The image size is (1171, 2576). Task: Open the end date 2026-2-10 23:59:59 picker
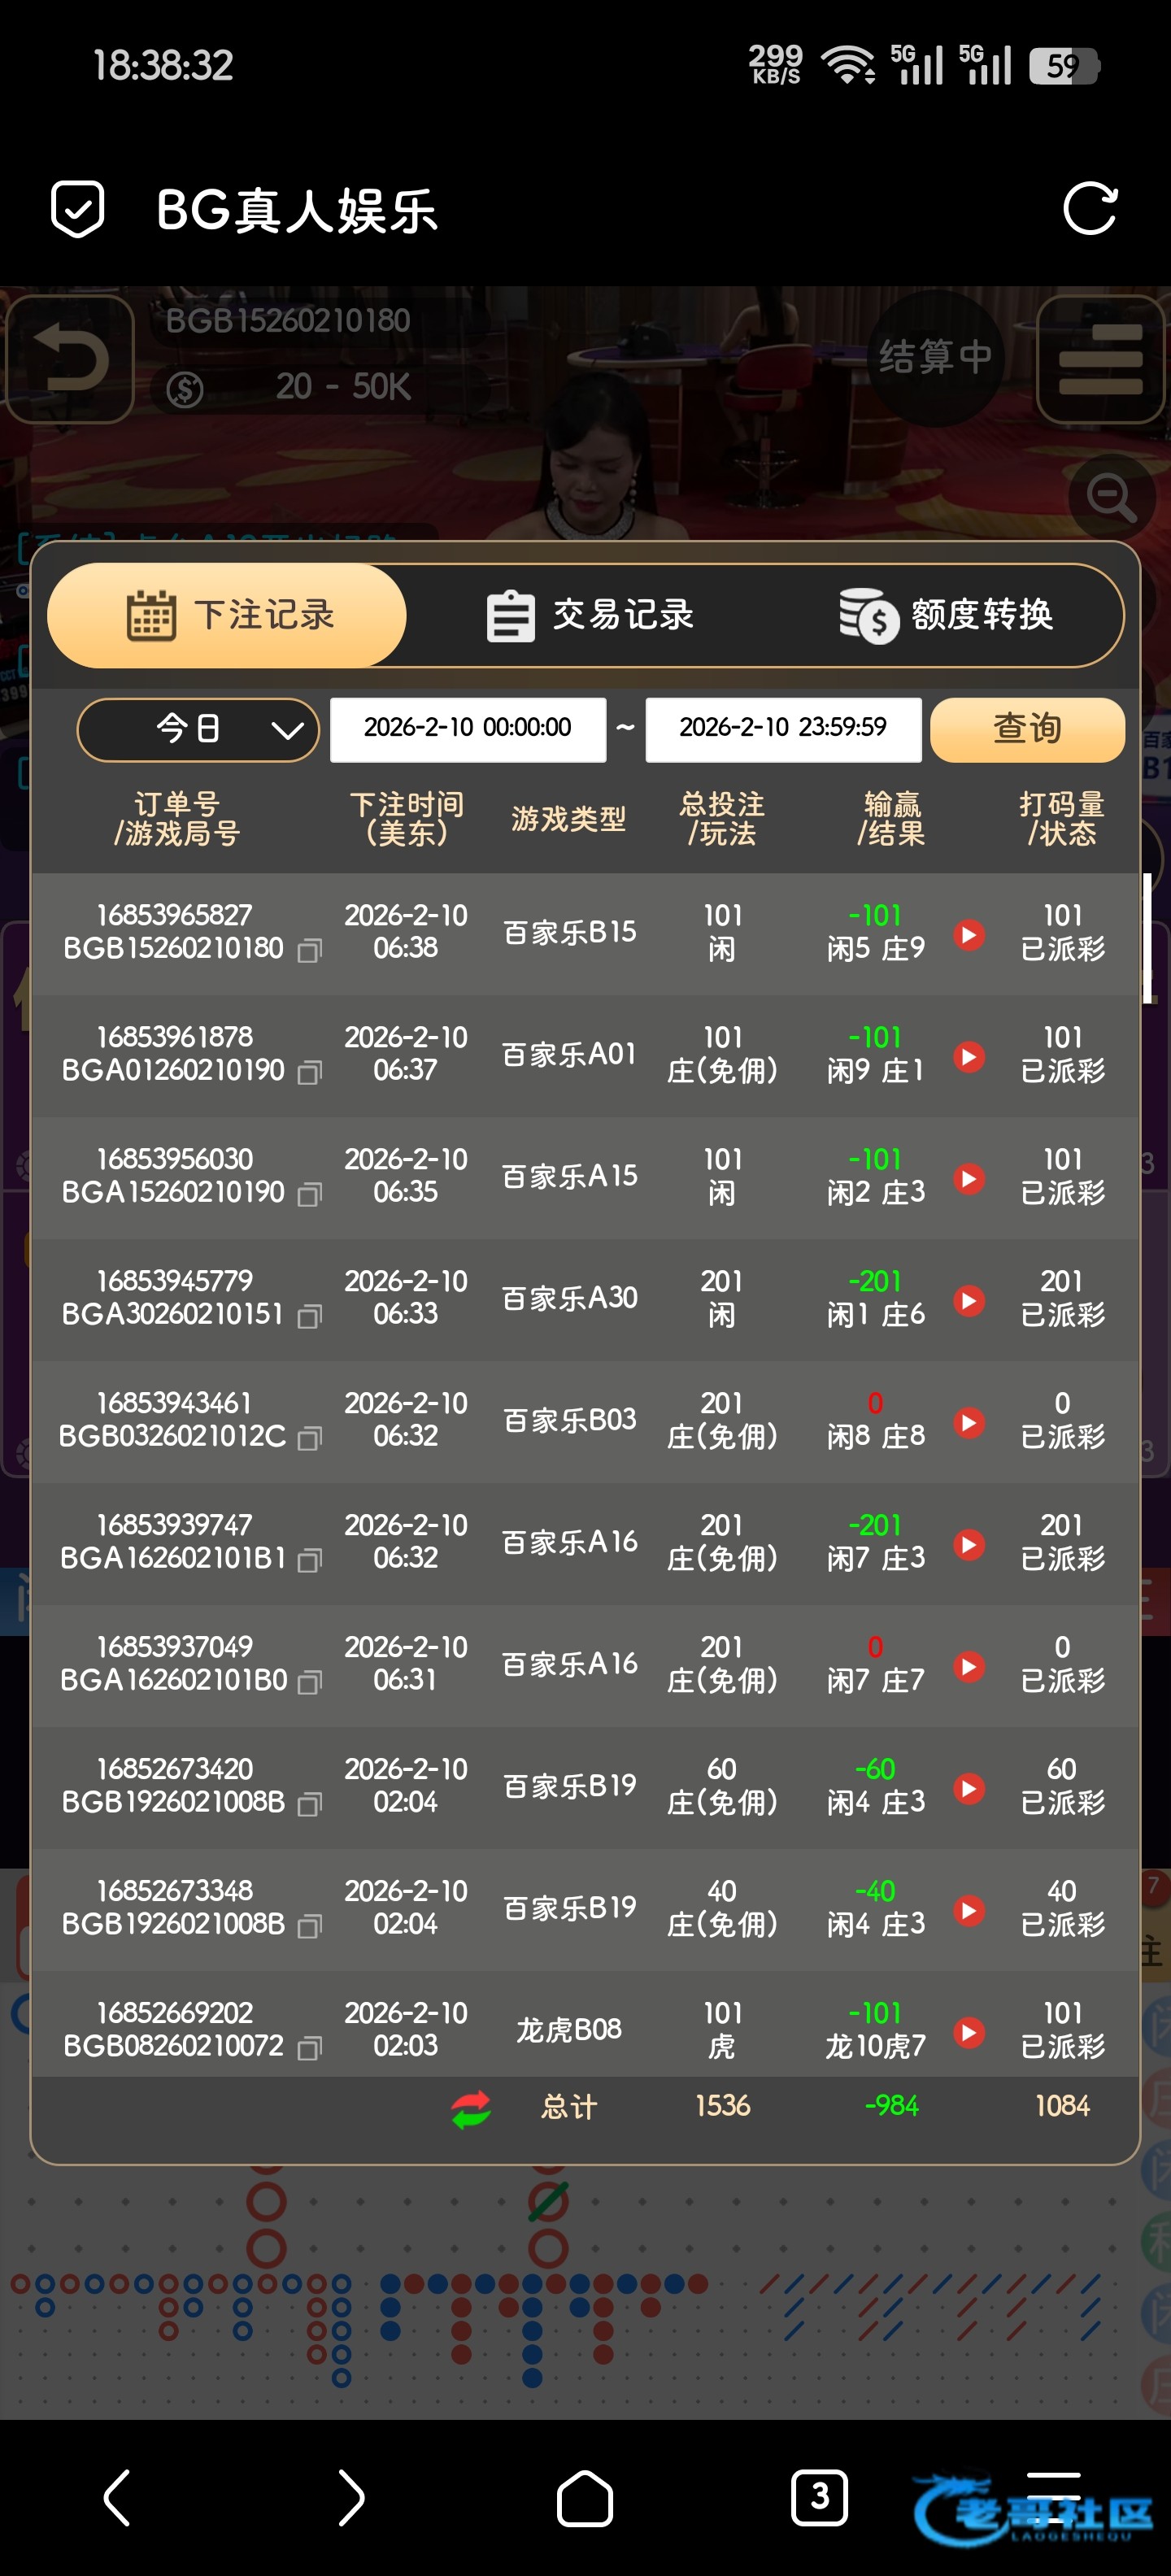coord(782,729)
